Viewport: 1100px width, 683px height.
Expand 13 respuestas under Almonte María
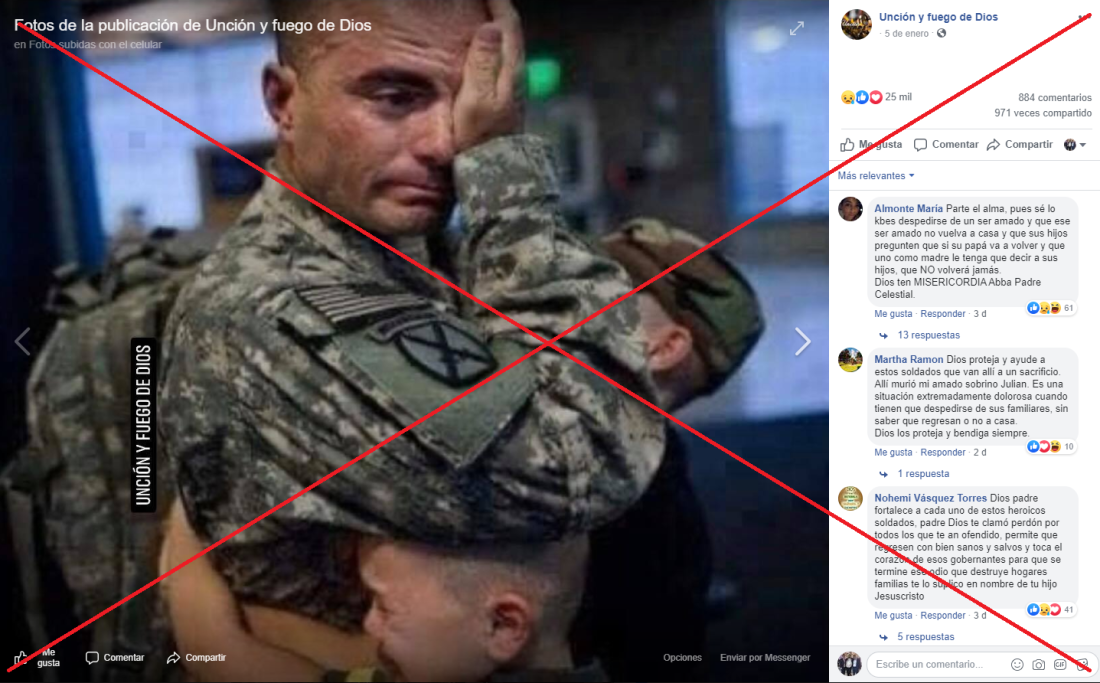(929, 335)
